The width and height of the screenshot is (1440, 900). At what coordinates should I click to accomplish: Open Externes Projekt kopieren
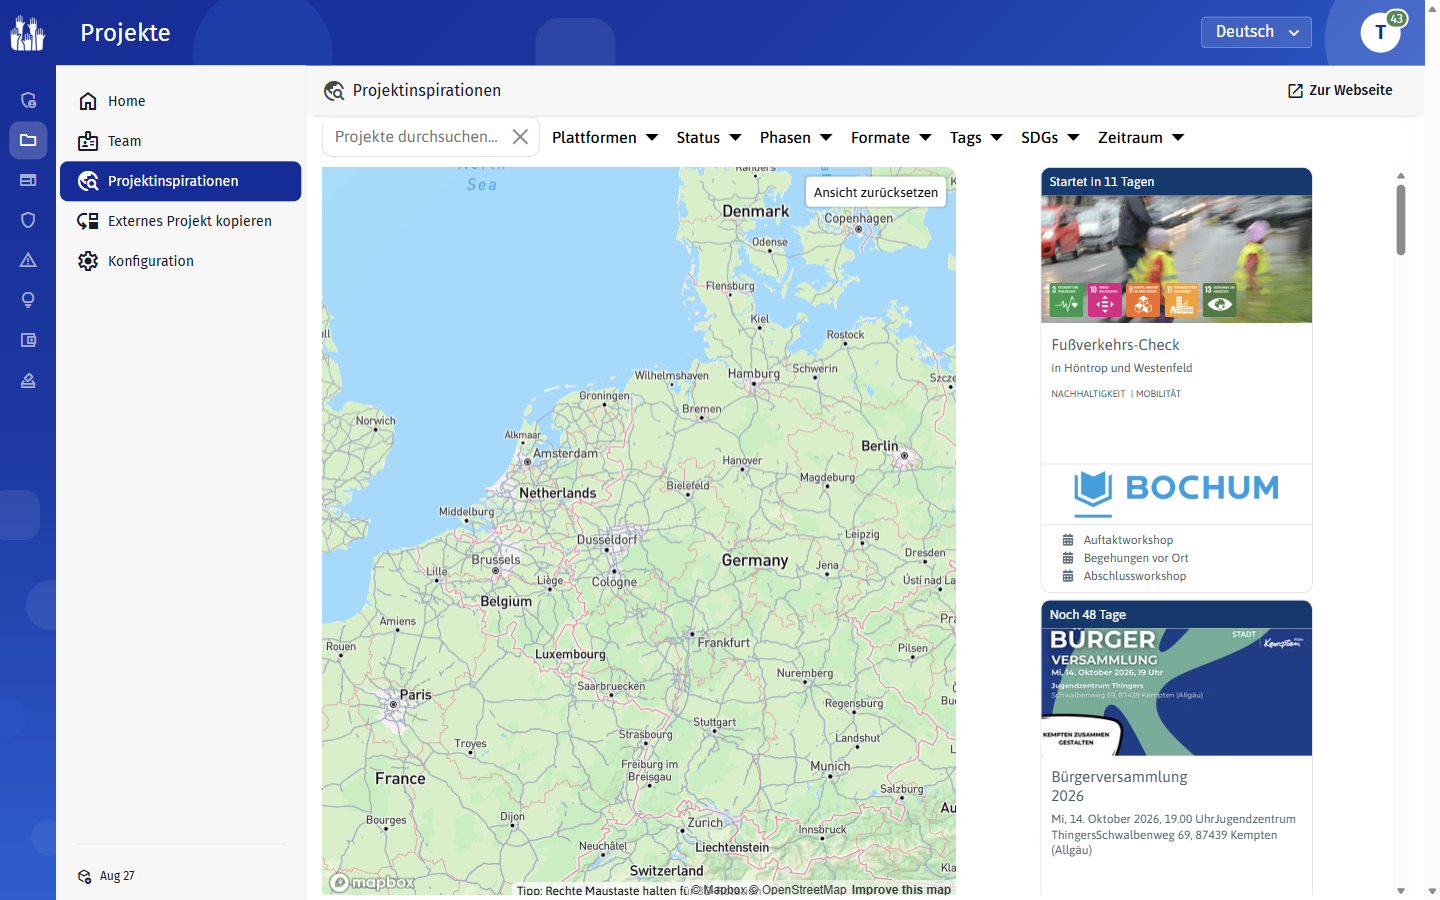[x=180, y=221]
